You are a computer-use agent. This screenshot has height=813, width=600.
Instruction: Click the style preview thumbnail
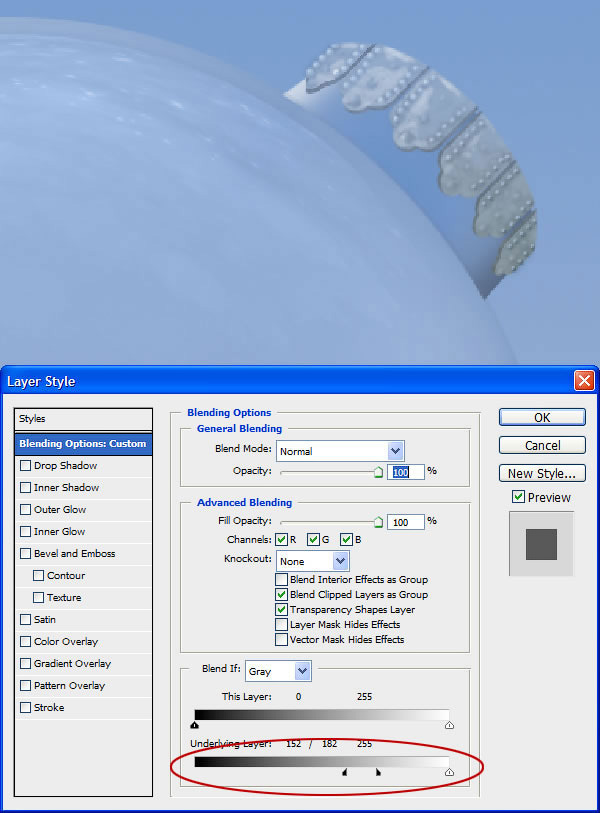coord(541,544)
